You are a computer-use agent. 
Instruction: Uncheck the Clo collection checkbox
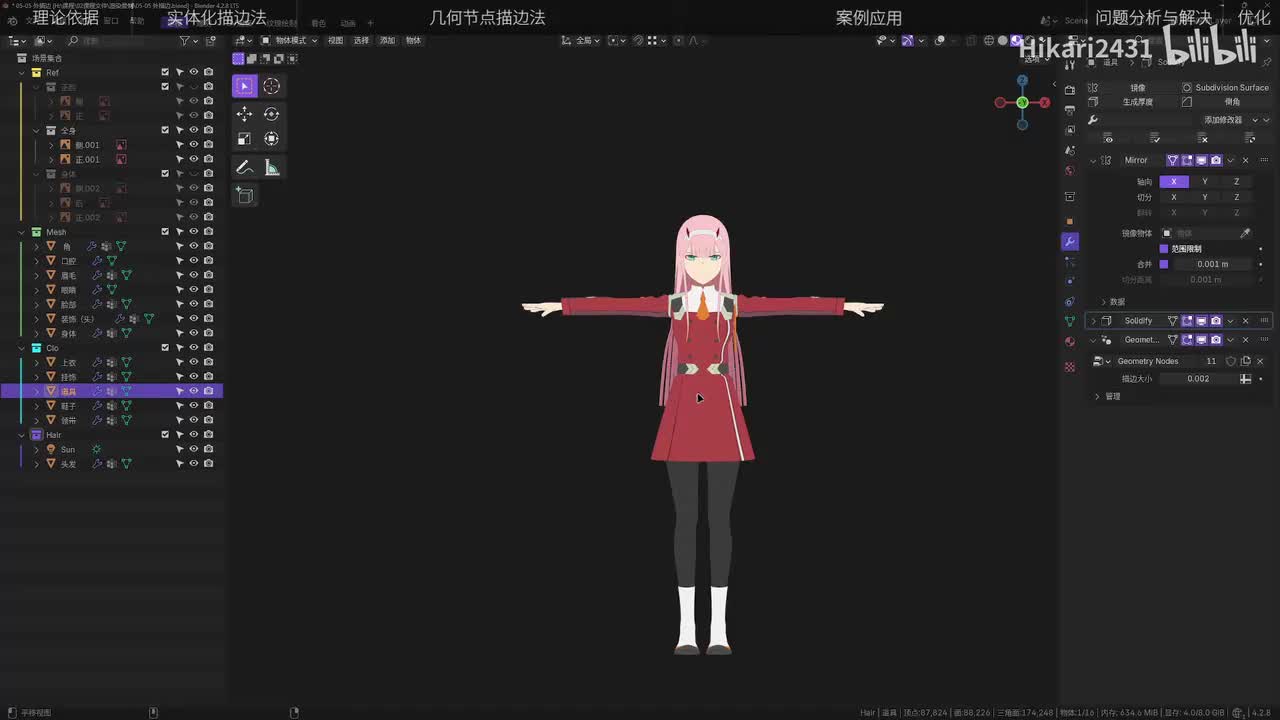[x=165, y=348]
